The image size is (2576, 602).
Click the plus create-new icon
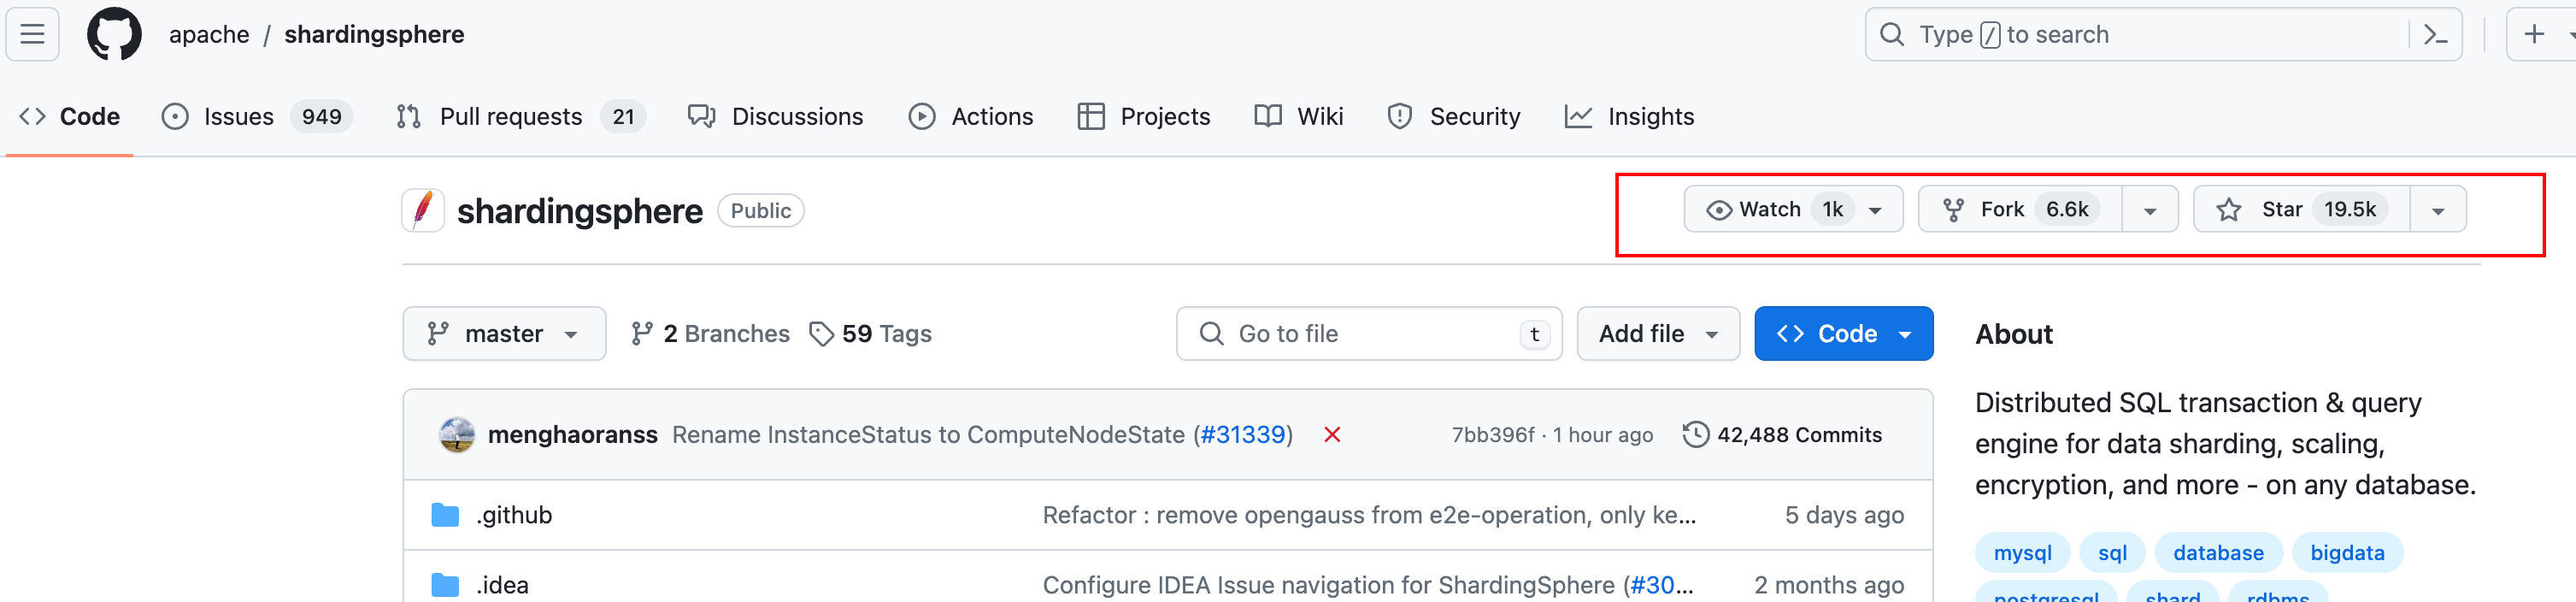(x=2534, y=34)
